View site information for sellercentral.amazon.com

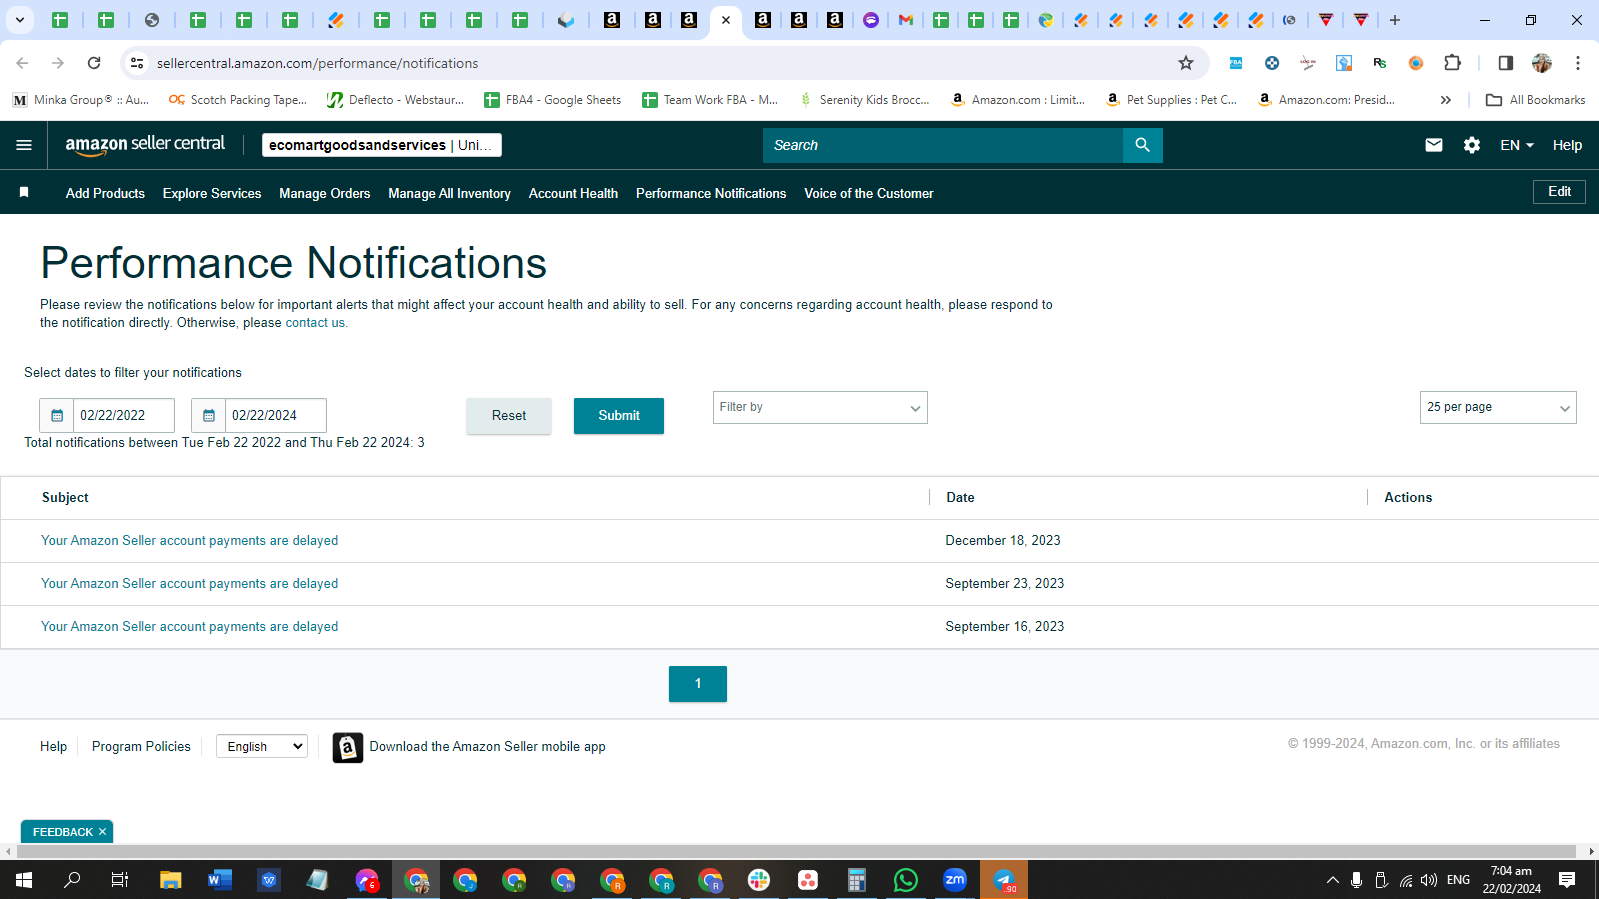coord(137,63)
